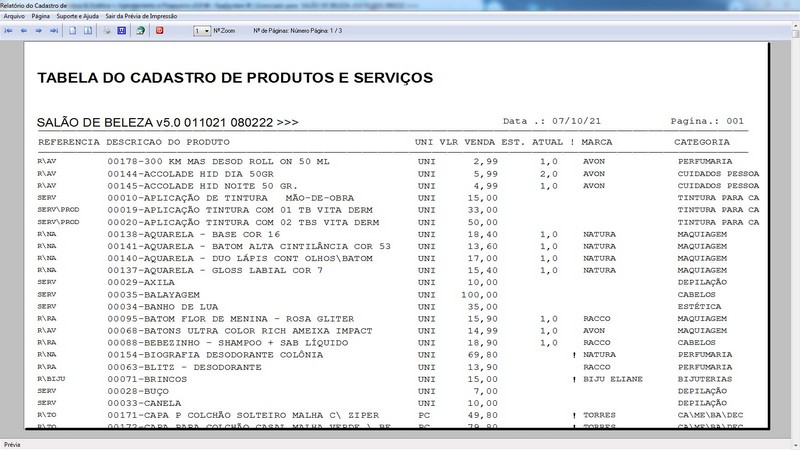Click the 00028-BUÇO row
800x450 pixels.
point(398,391)
